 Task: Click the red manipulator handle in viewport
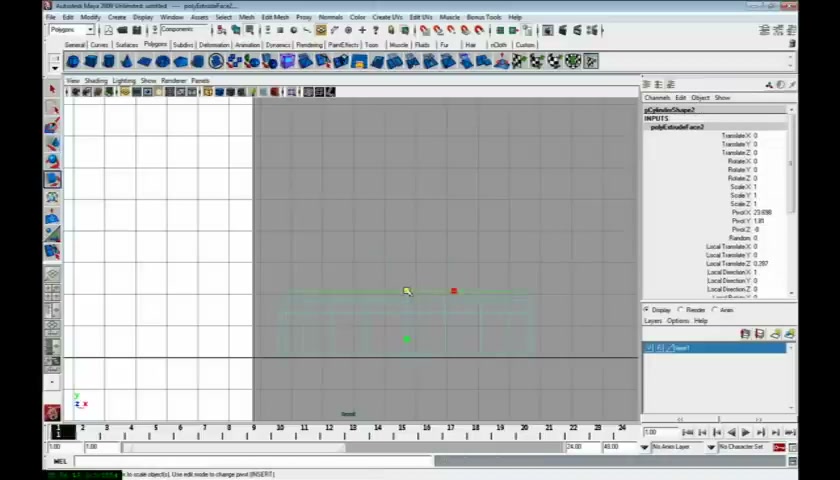454,291
